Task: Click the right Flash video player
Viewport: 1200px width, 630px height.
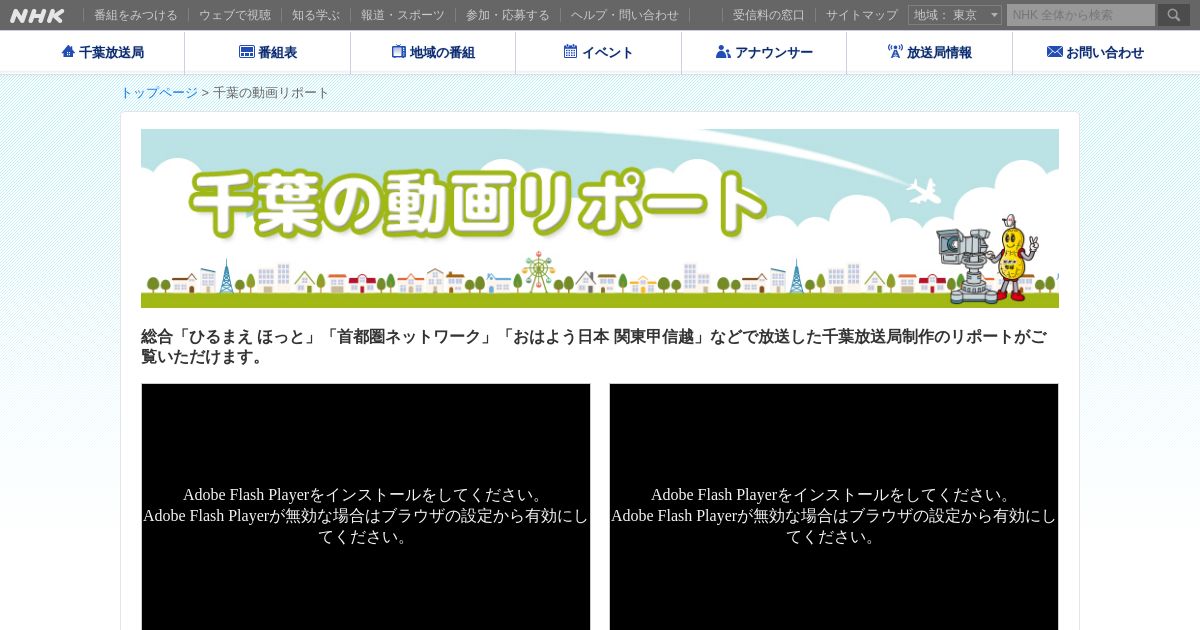Action: tap(834, 507)
